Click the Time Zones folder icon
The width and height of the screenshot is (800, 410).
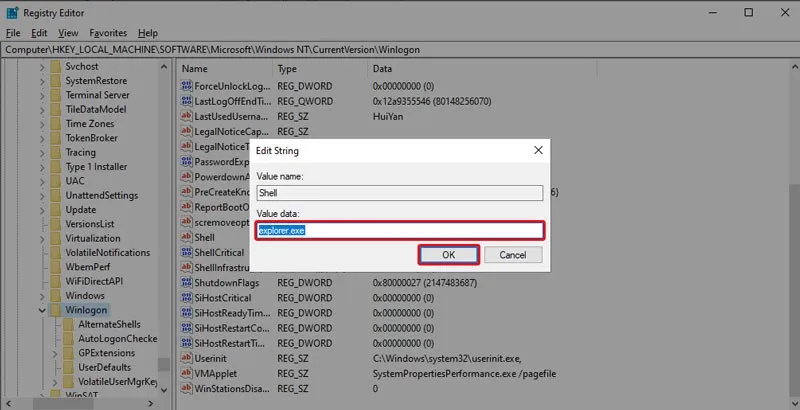[x=56, y=123]
